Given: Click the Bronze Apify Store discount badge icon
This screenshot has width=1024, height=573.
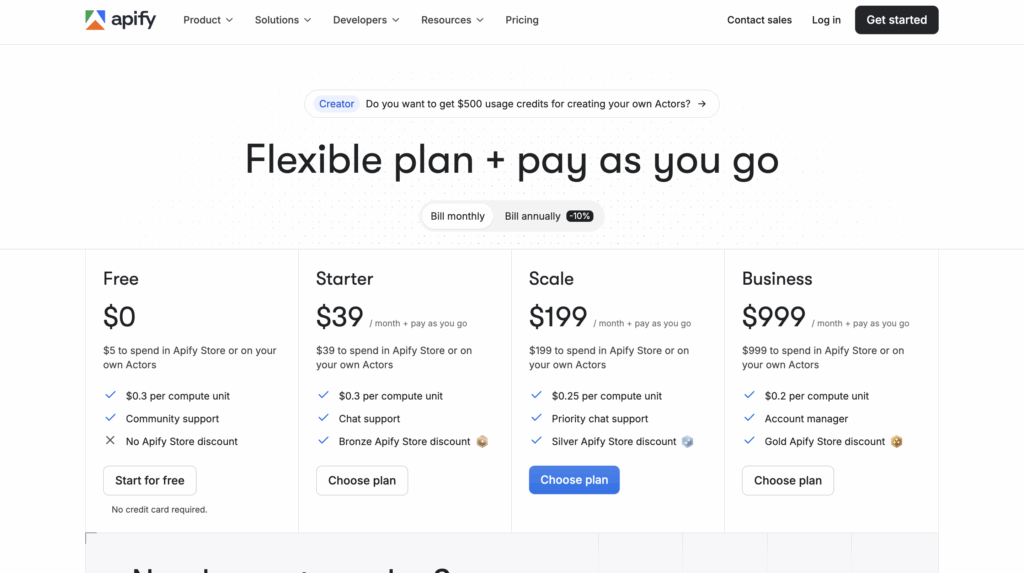Looking at the screenshot, I should [482, 442].
